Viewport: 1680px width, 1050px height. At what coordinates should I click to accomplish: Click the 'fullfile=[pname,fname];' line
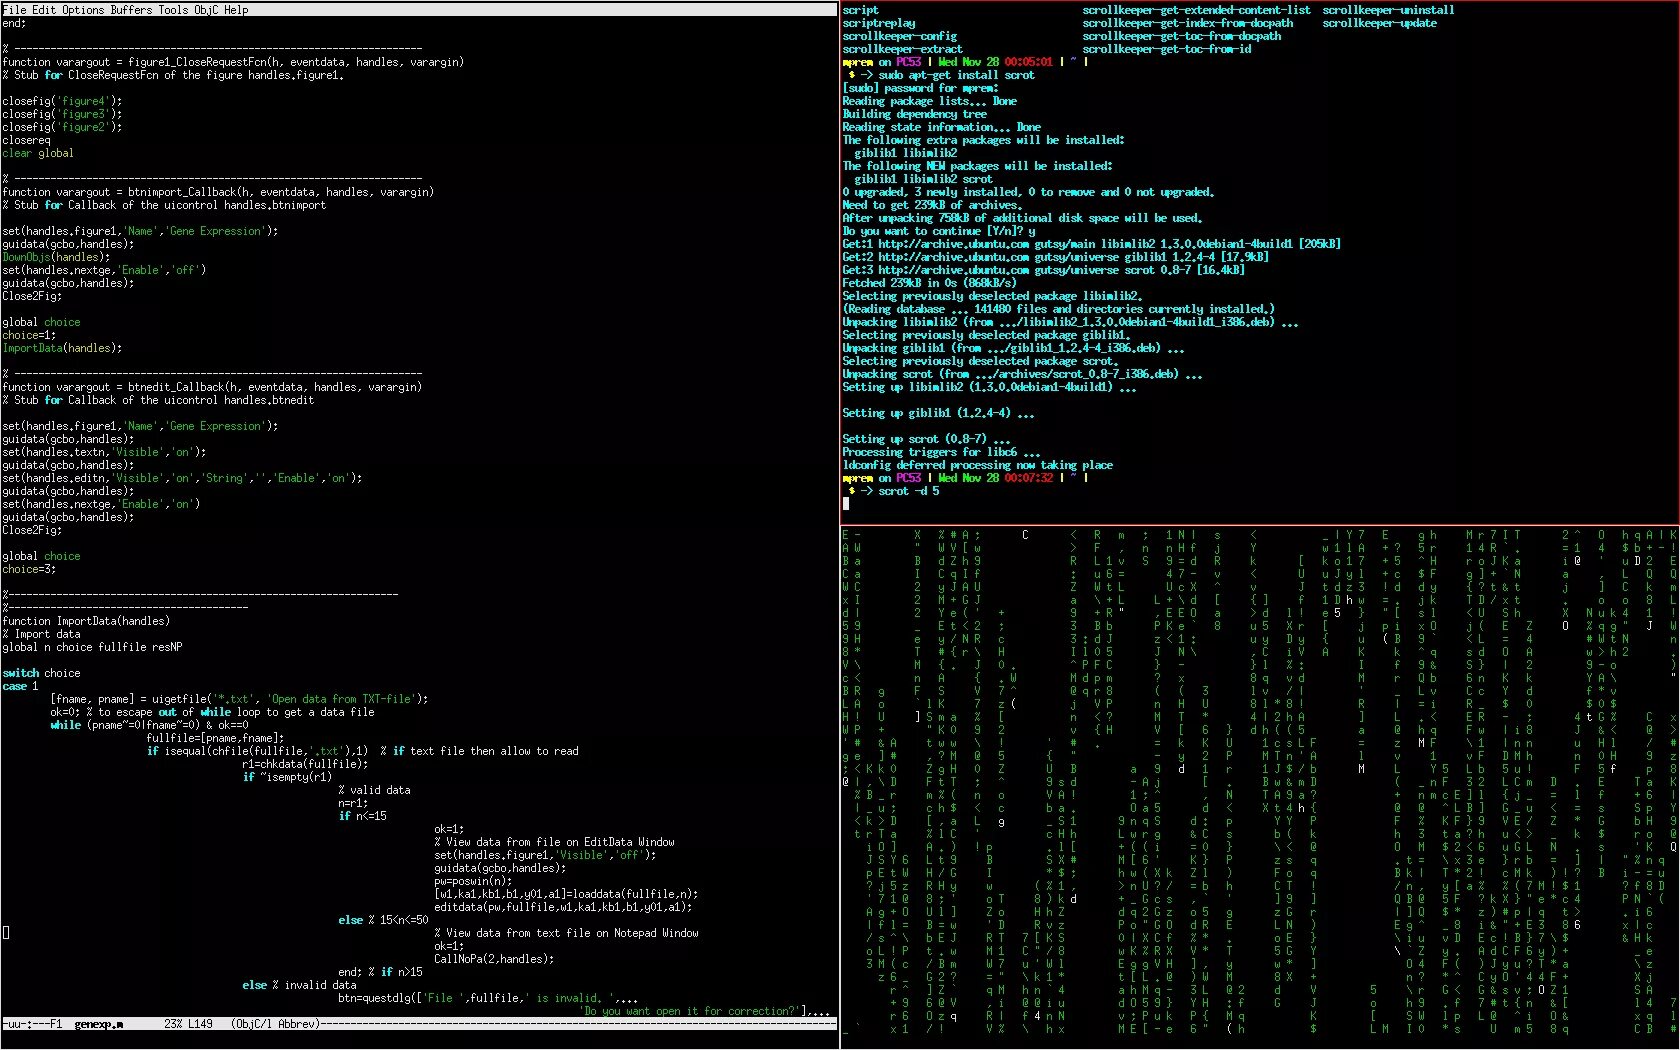[215, 738]
